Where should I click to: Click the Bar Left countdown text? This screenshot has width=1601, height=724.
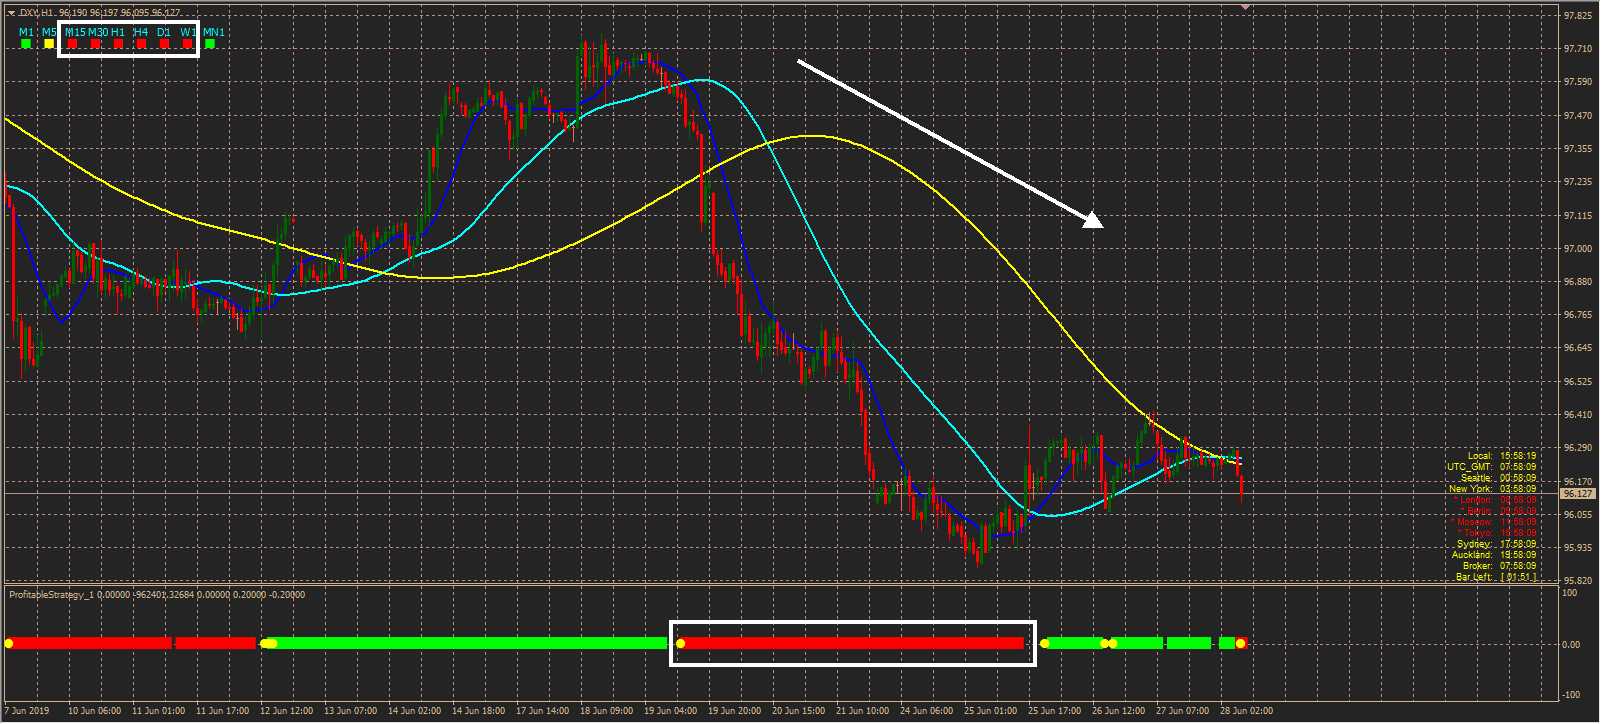point(1497,576)
